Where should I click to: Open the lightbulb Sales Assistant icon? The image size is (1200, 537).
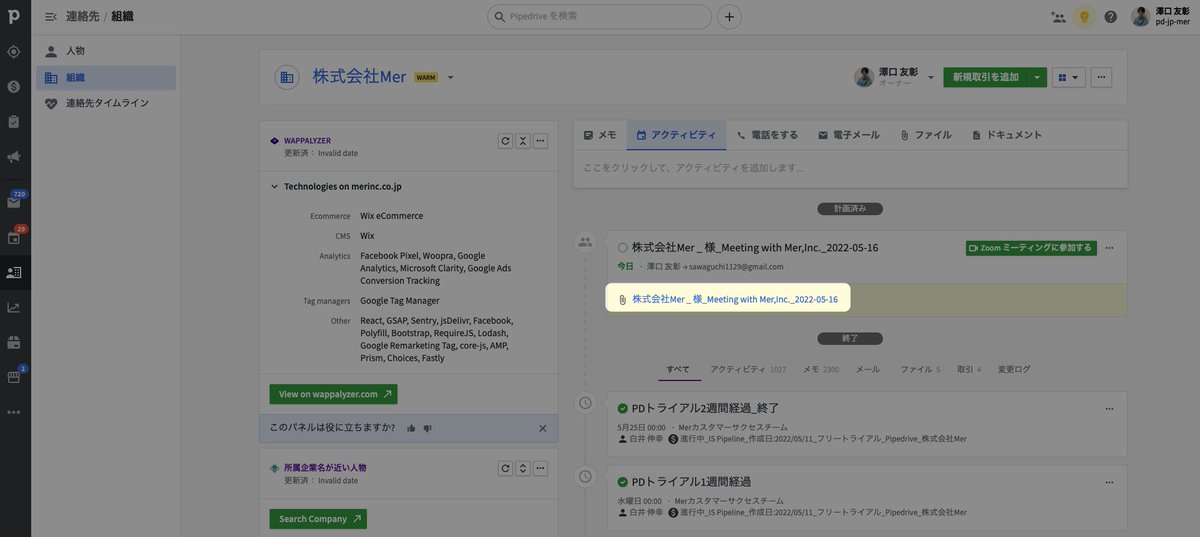[1084, 17]
